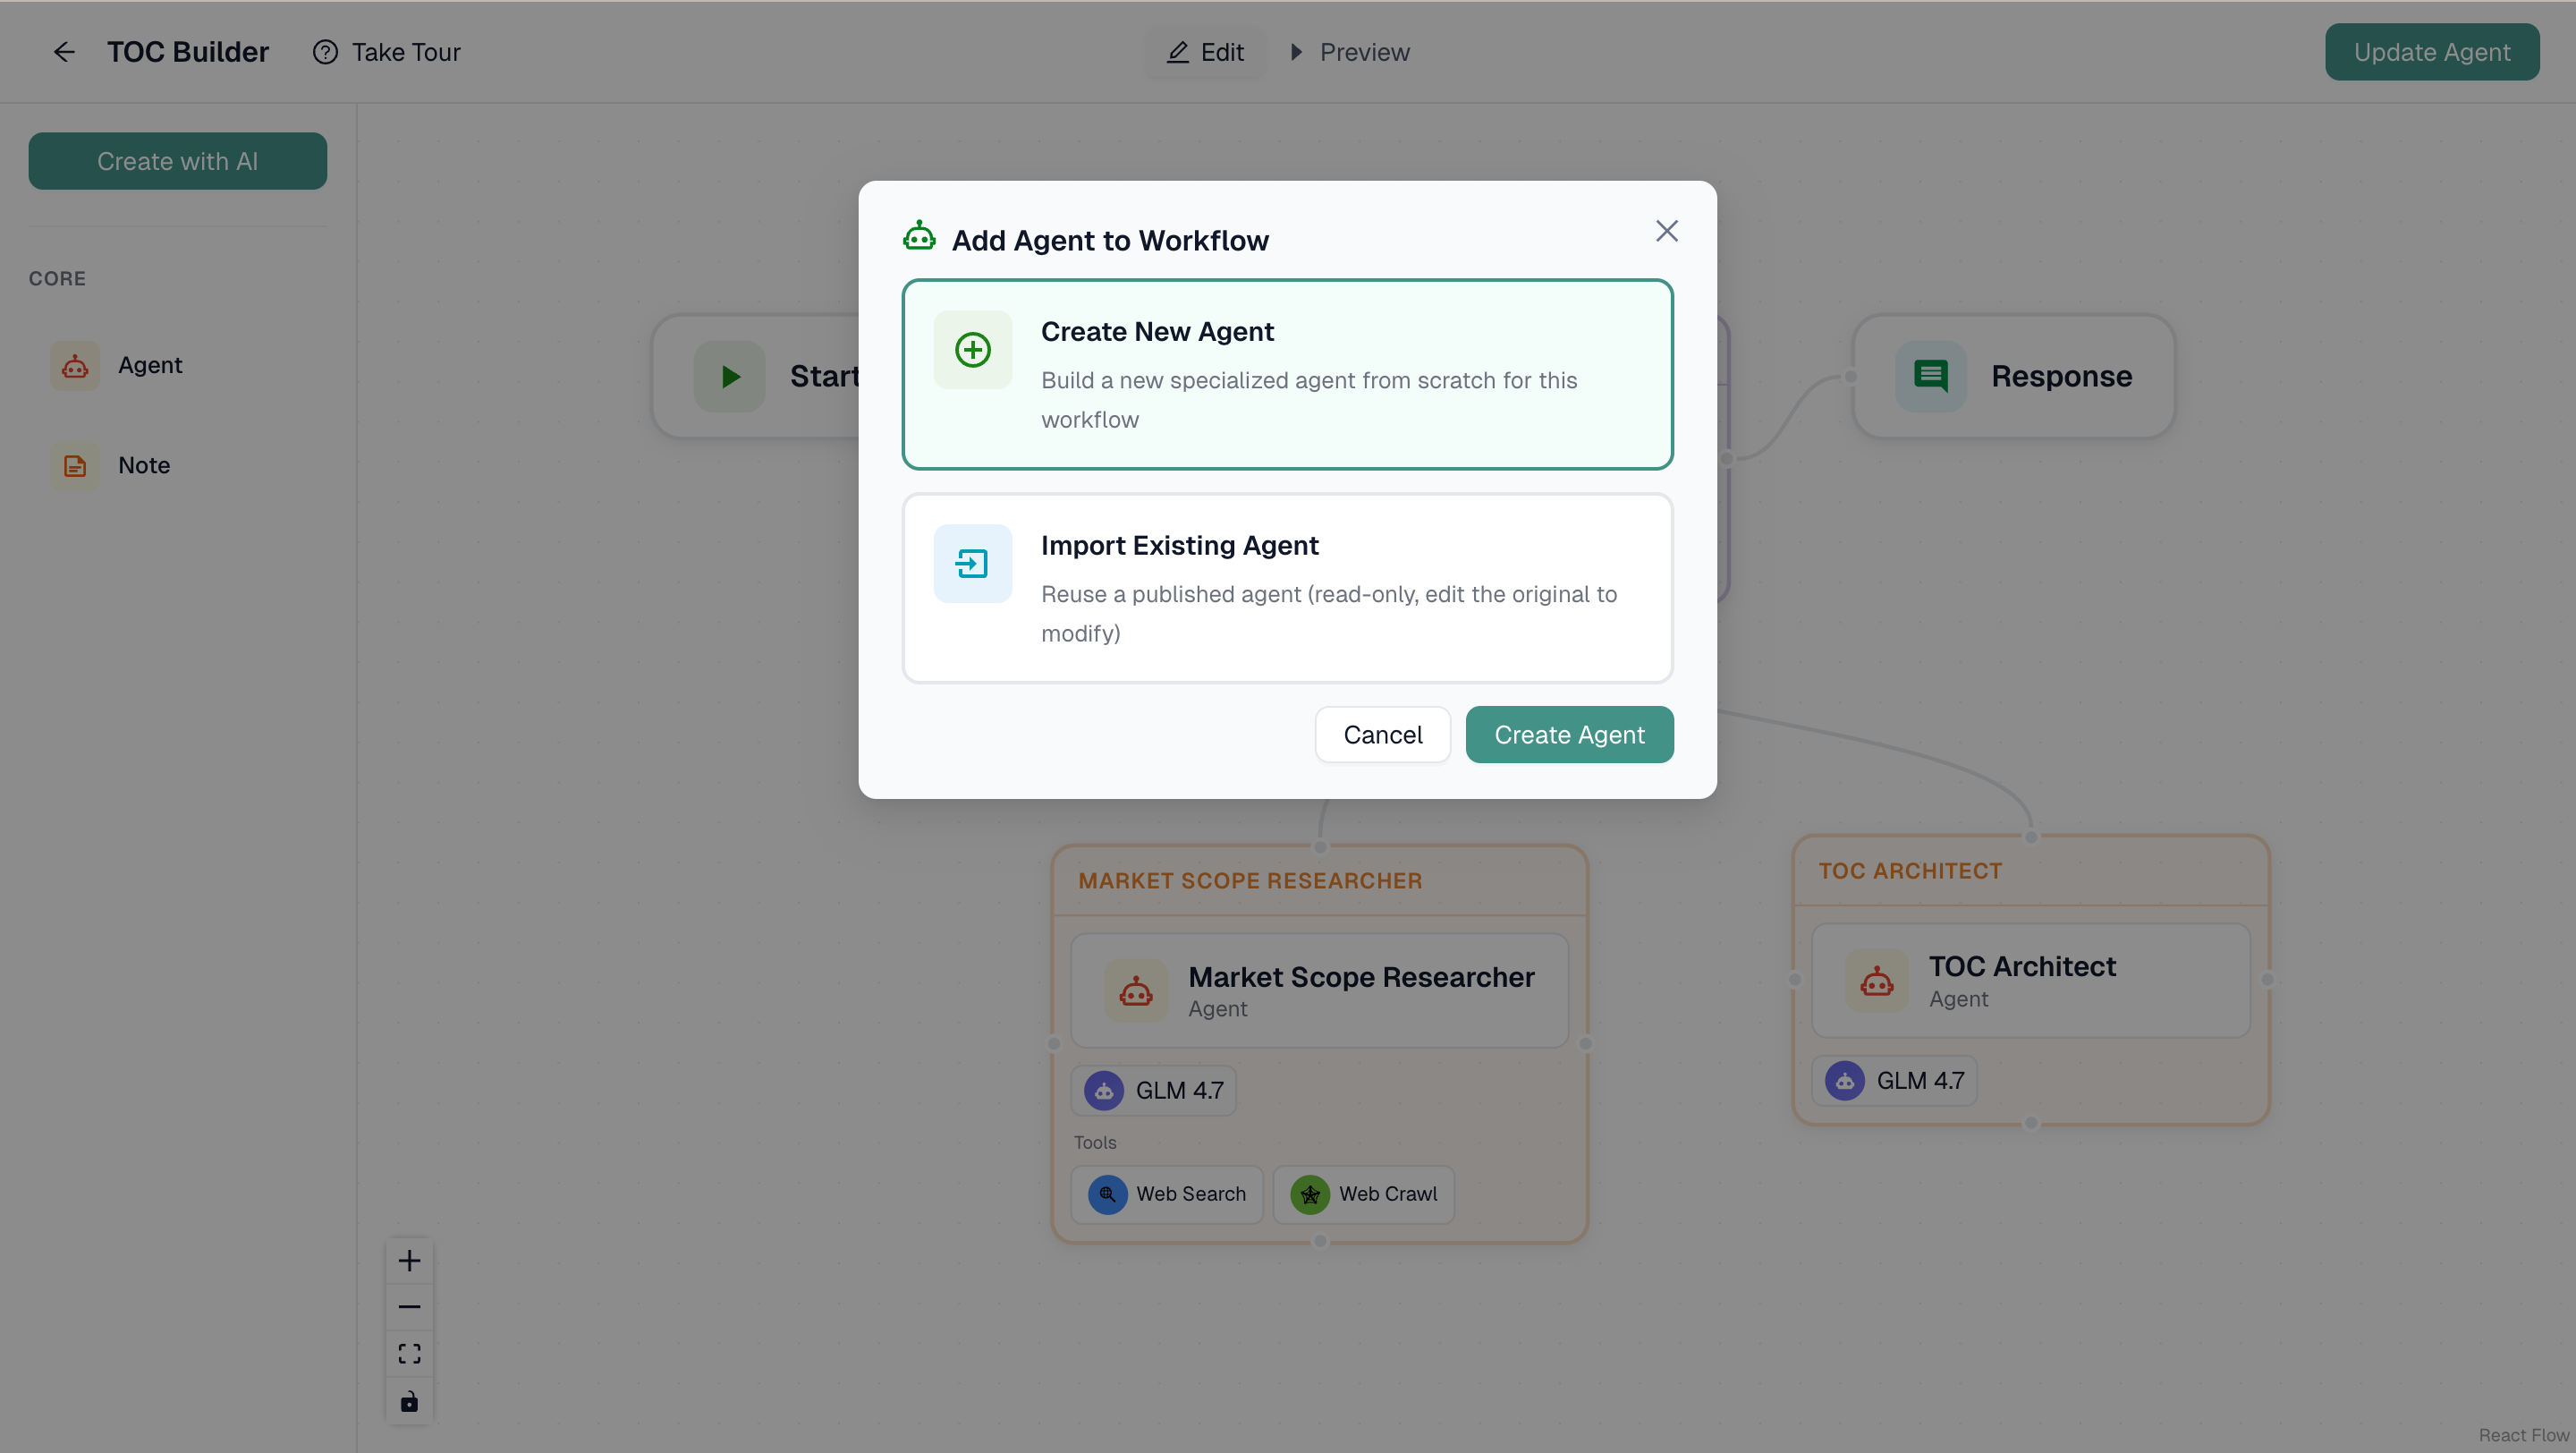The image size is (2576, 1453).
Task: Click the Web Crawl tool chip
Action: coord(1364,1194)
